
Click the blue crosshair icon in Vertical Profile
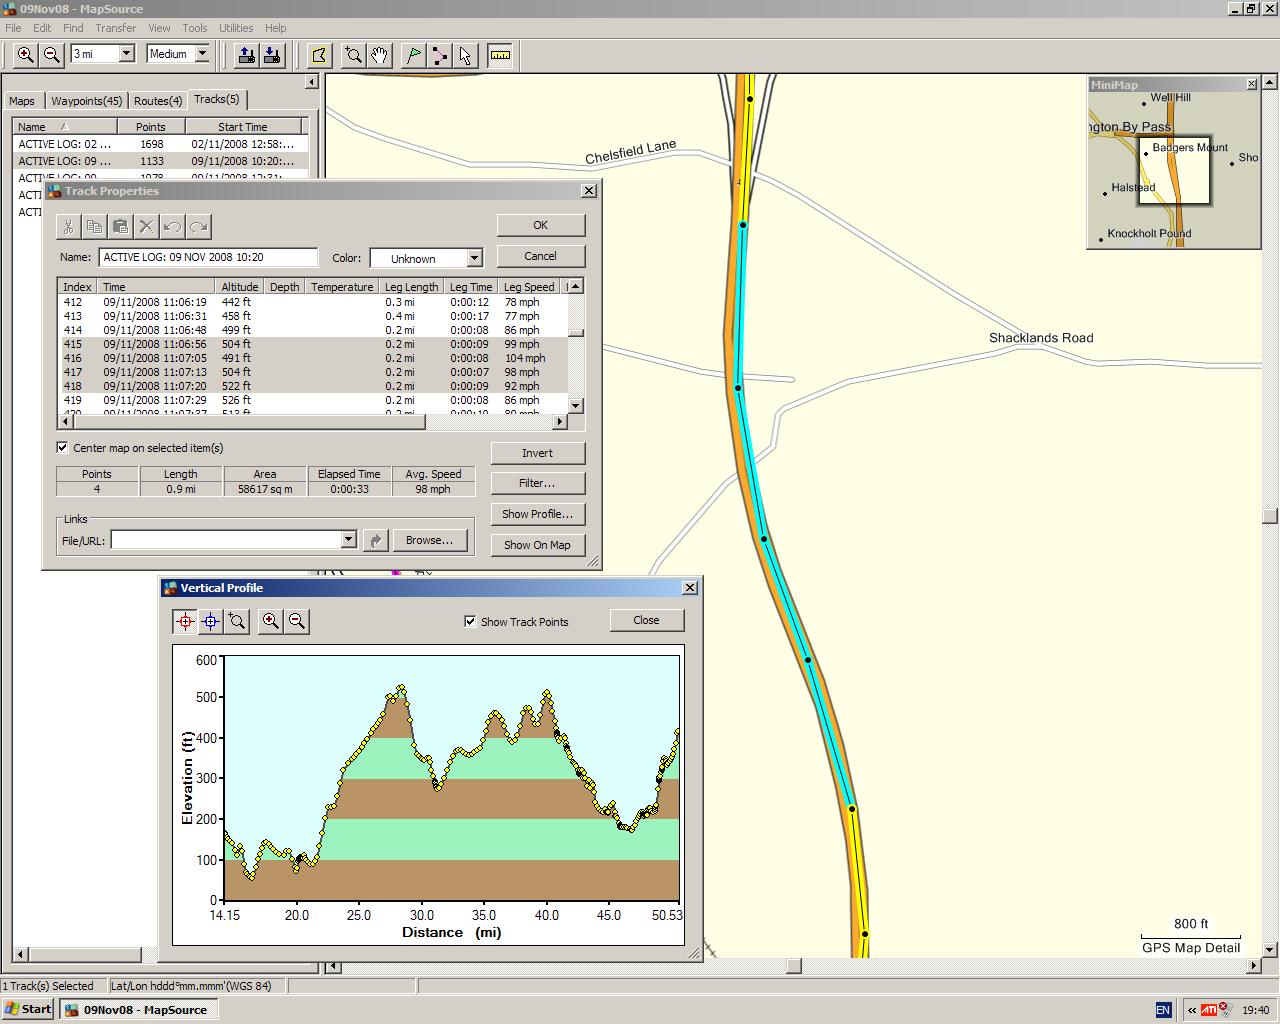[211, 621]
